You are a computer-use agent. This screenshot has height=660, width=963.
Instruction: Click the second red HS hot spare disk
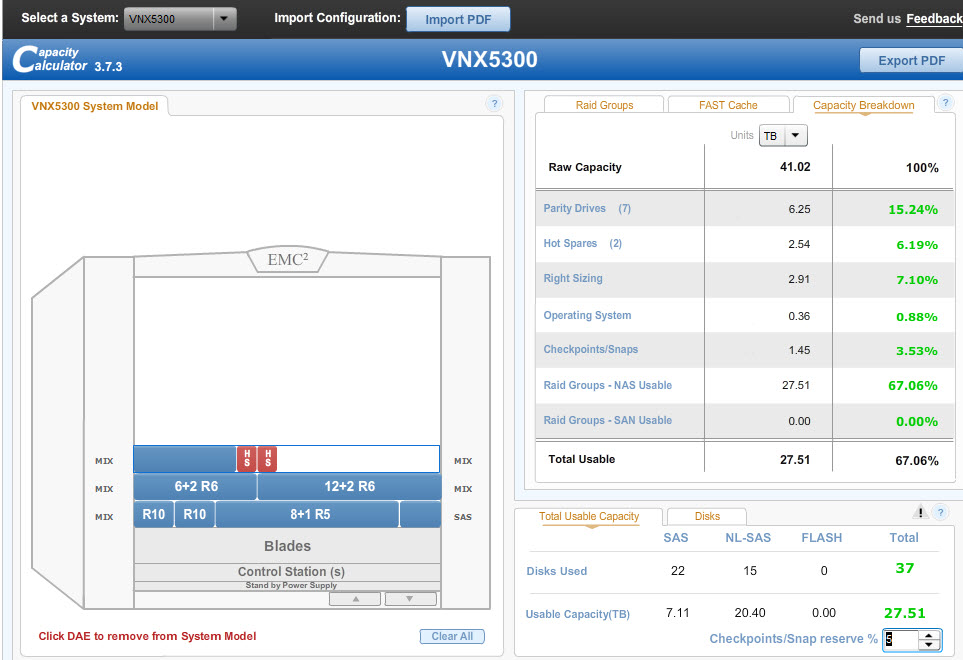[268, 459]
